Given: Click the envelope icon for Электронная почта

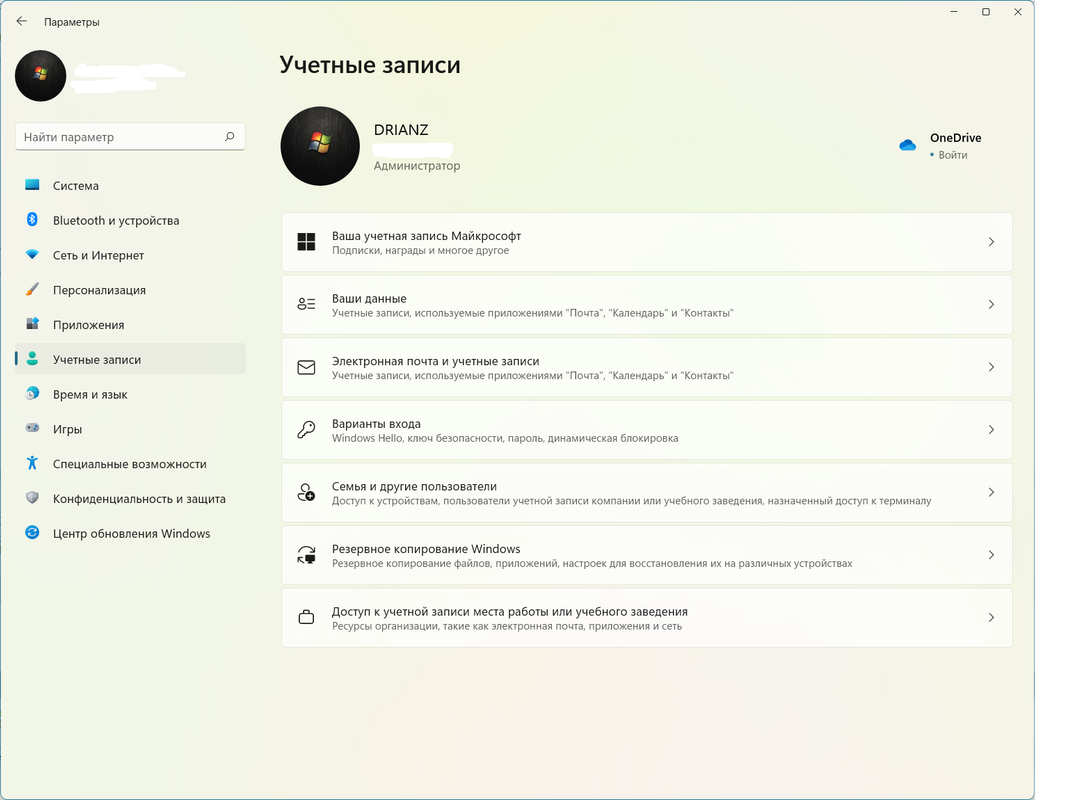Looking at the screenshot, I should 306,367.
